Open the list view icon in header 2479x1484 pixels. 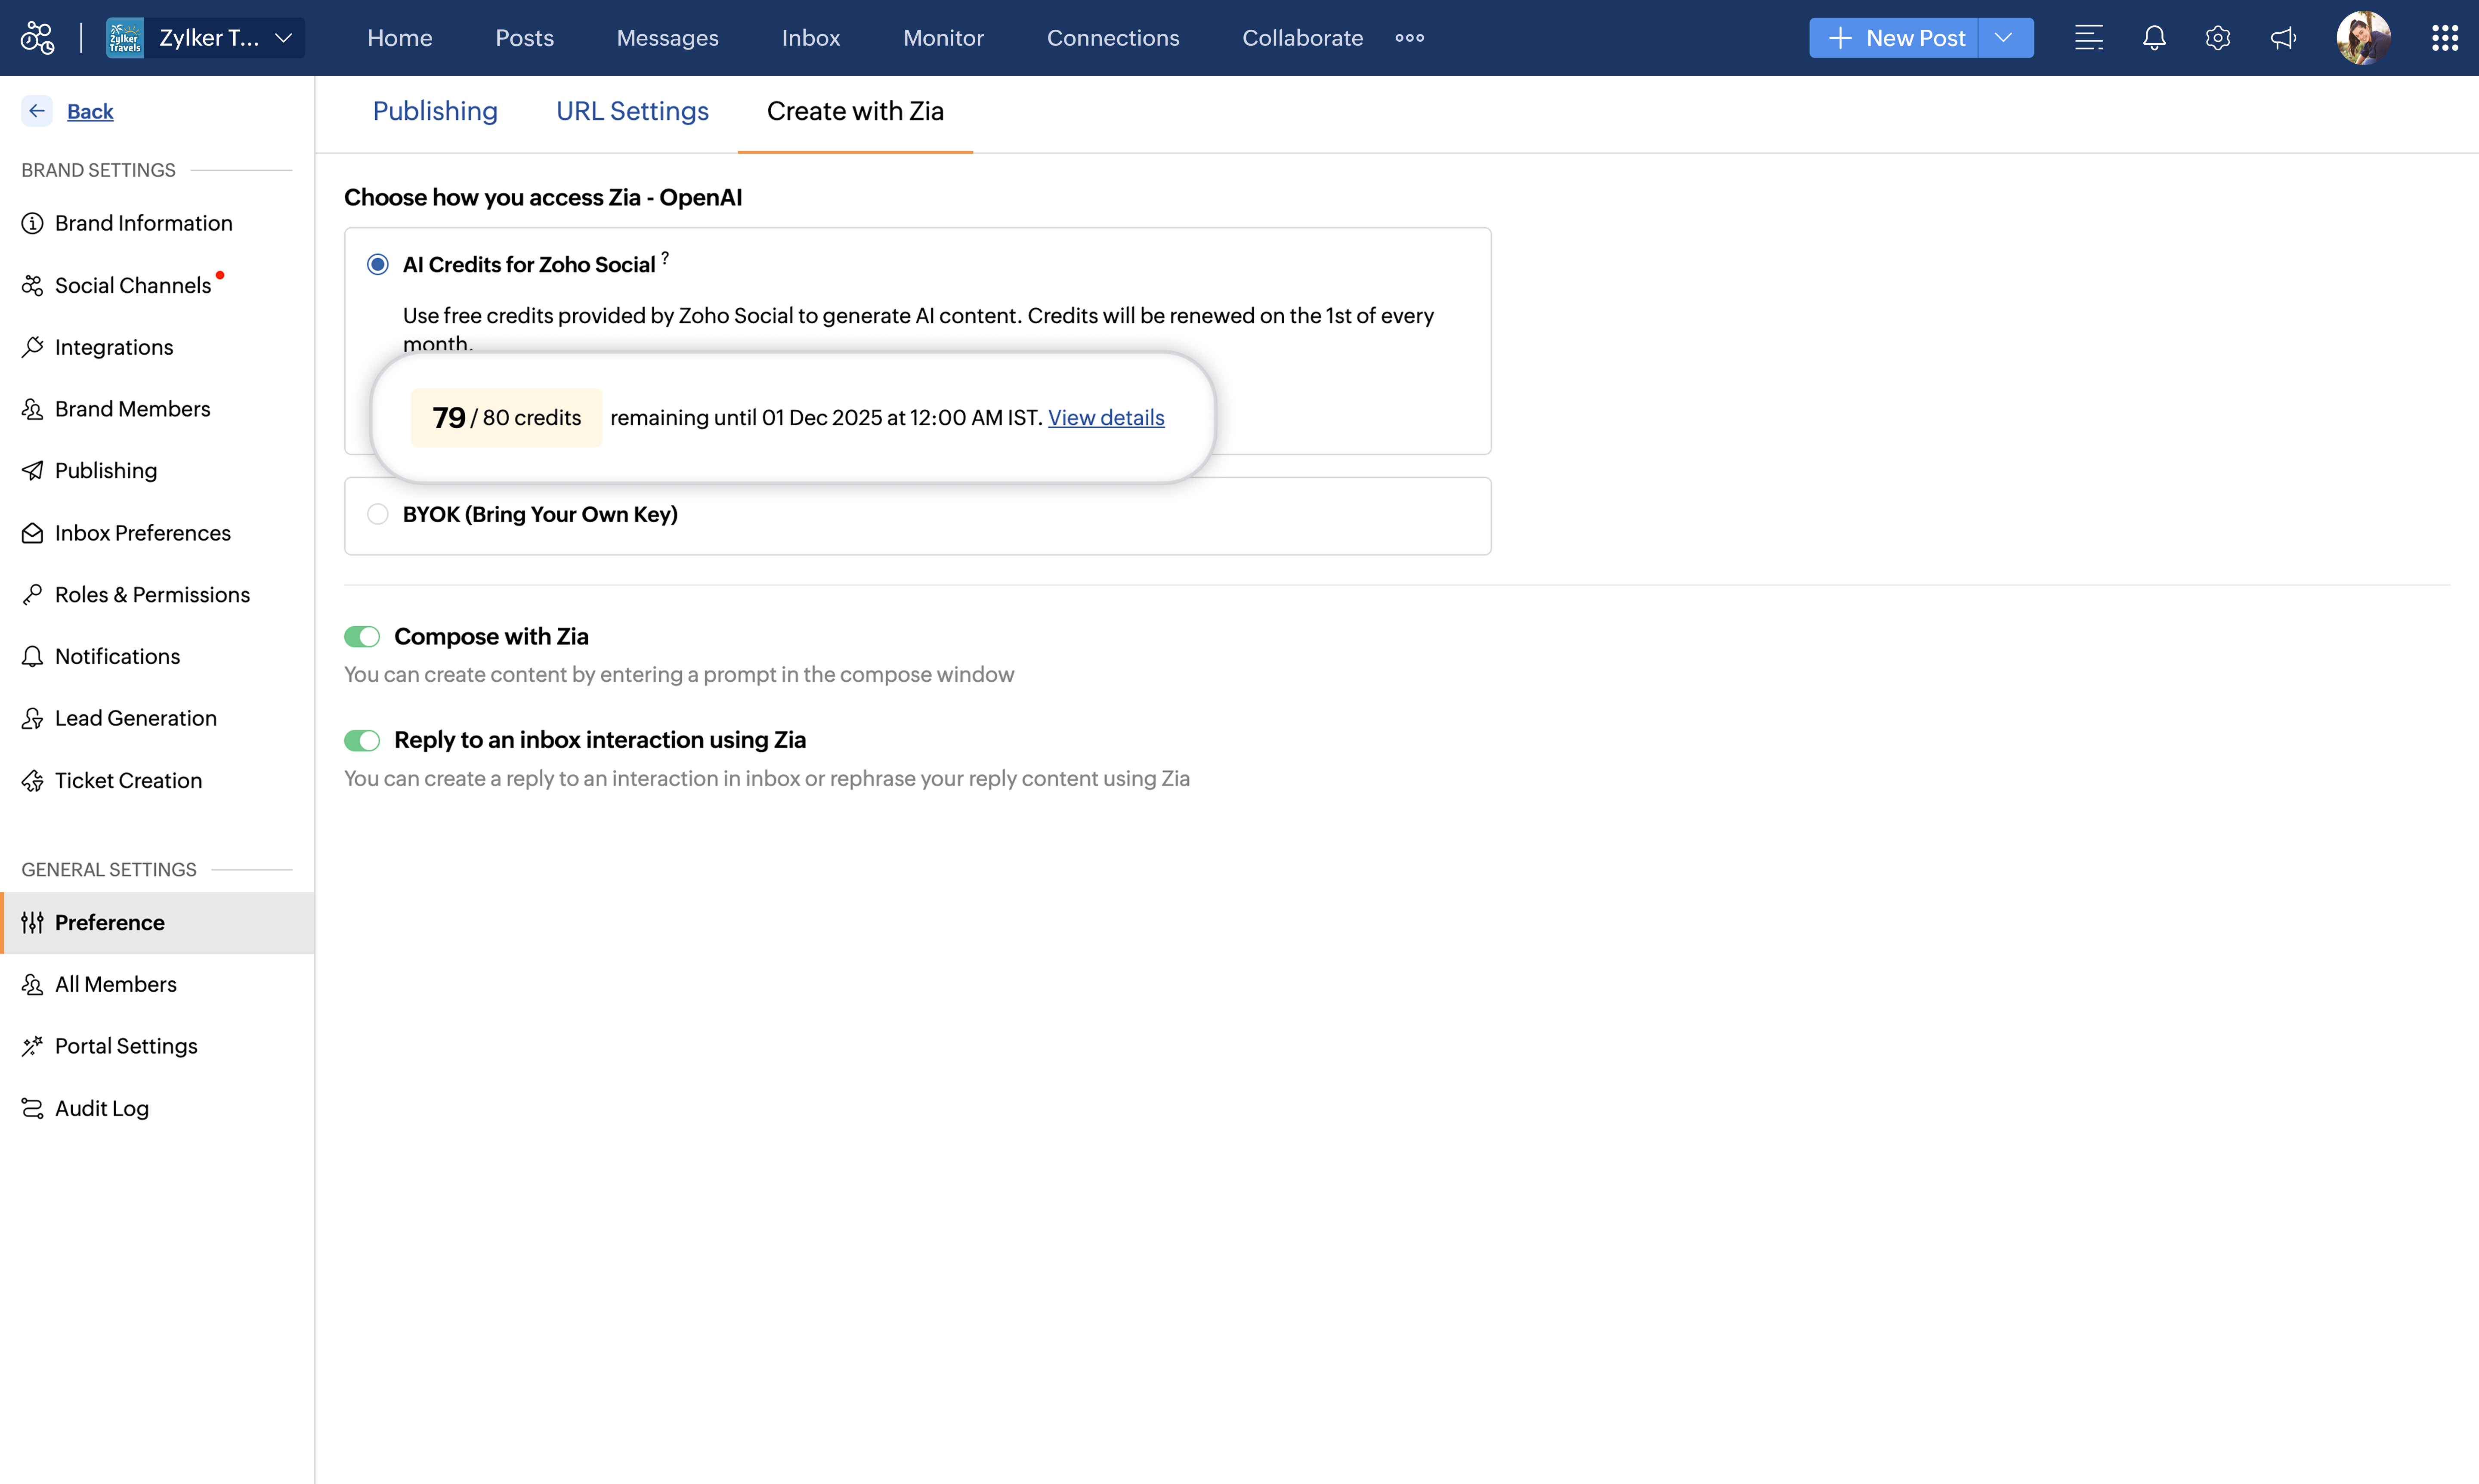pyautogui.click(x=2088, y=38)
